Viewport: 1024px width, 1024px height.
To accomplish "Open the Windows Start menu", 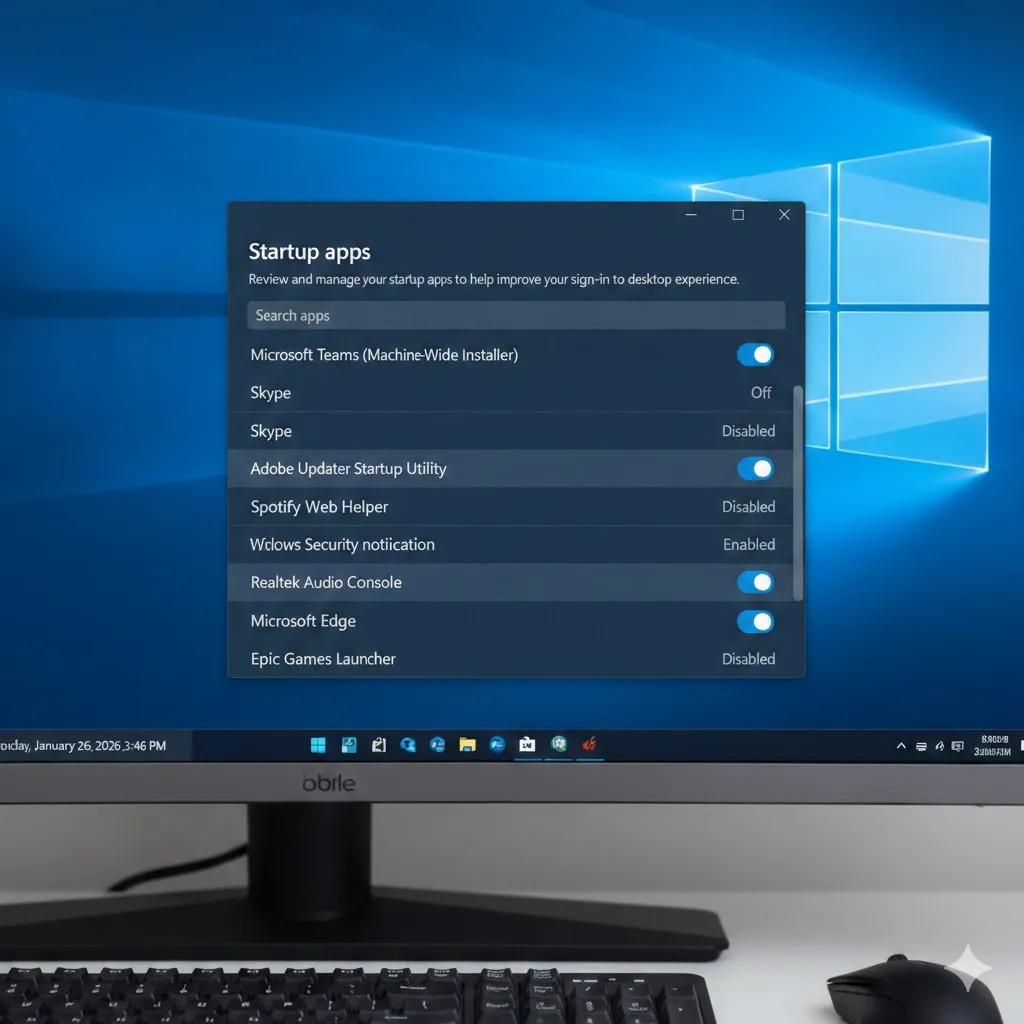I will [x=318, y=745].
